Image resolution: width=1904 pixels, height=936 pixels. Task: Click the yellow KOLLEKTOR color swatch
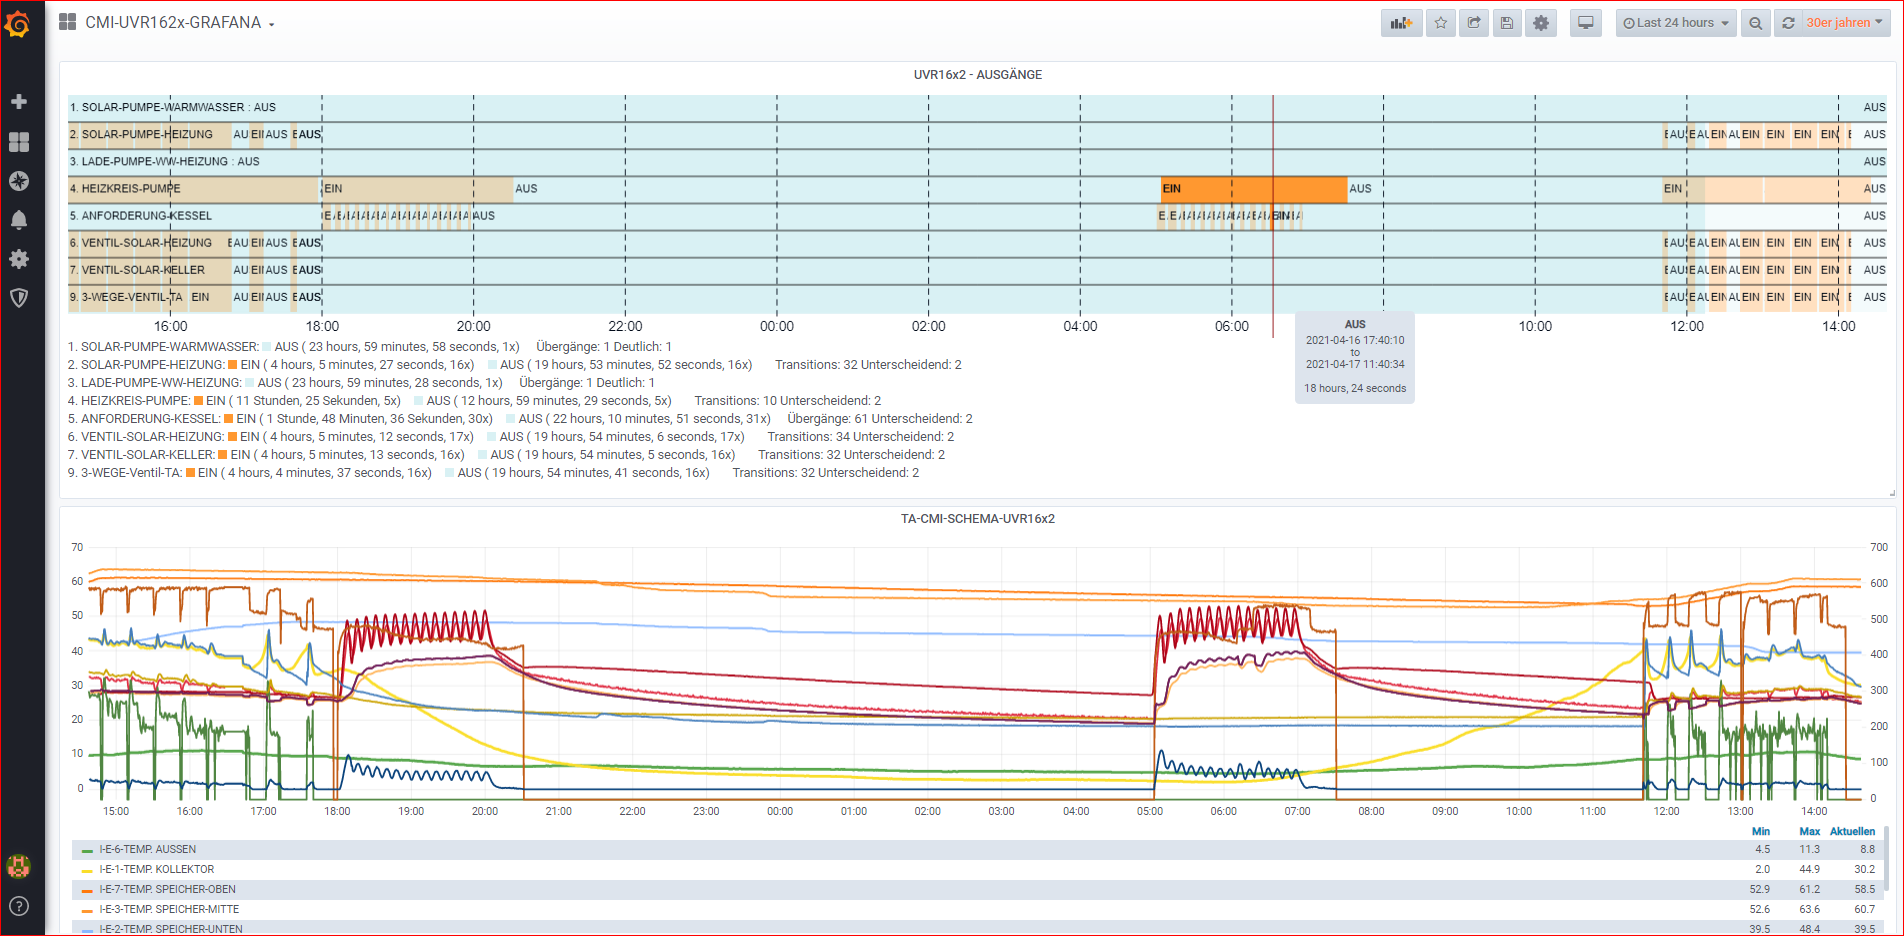[x=88, y=870]
